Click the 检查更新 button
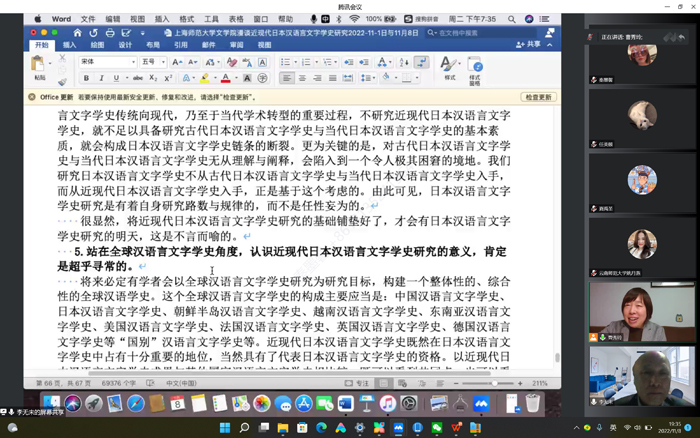Screen dimensions: 700x438 pyautogui.click(x=538, y=98)
